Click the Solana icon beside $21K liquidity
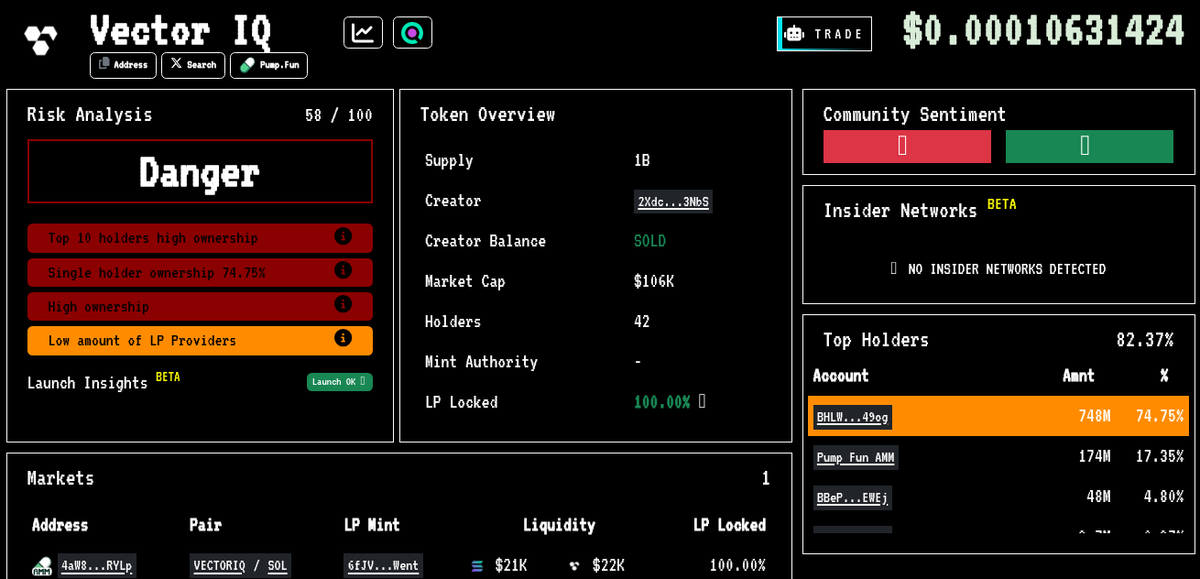 [x=477, y=566]
